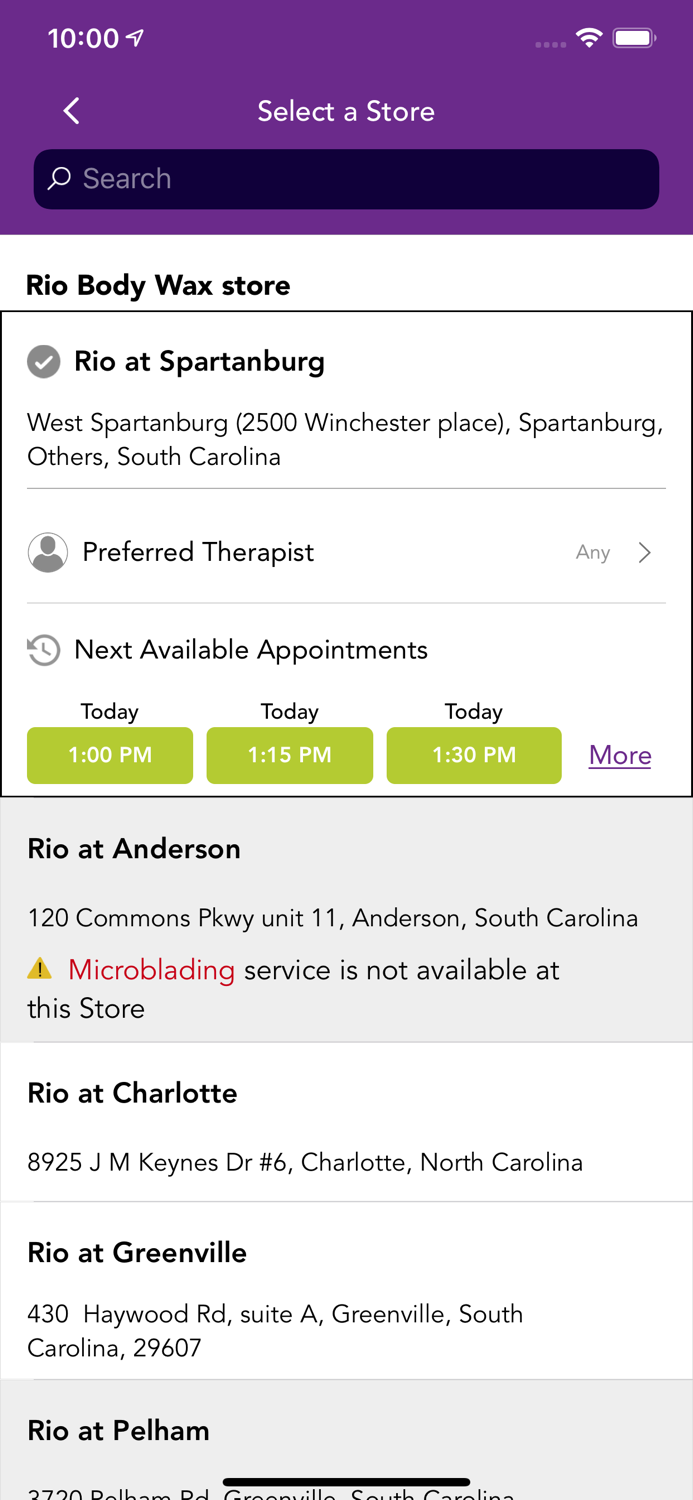693x1500 pixels.
Task: Choose Rio at Anderson as your store
Action: click(134, 849)
